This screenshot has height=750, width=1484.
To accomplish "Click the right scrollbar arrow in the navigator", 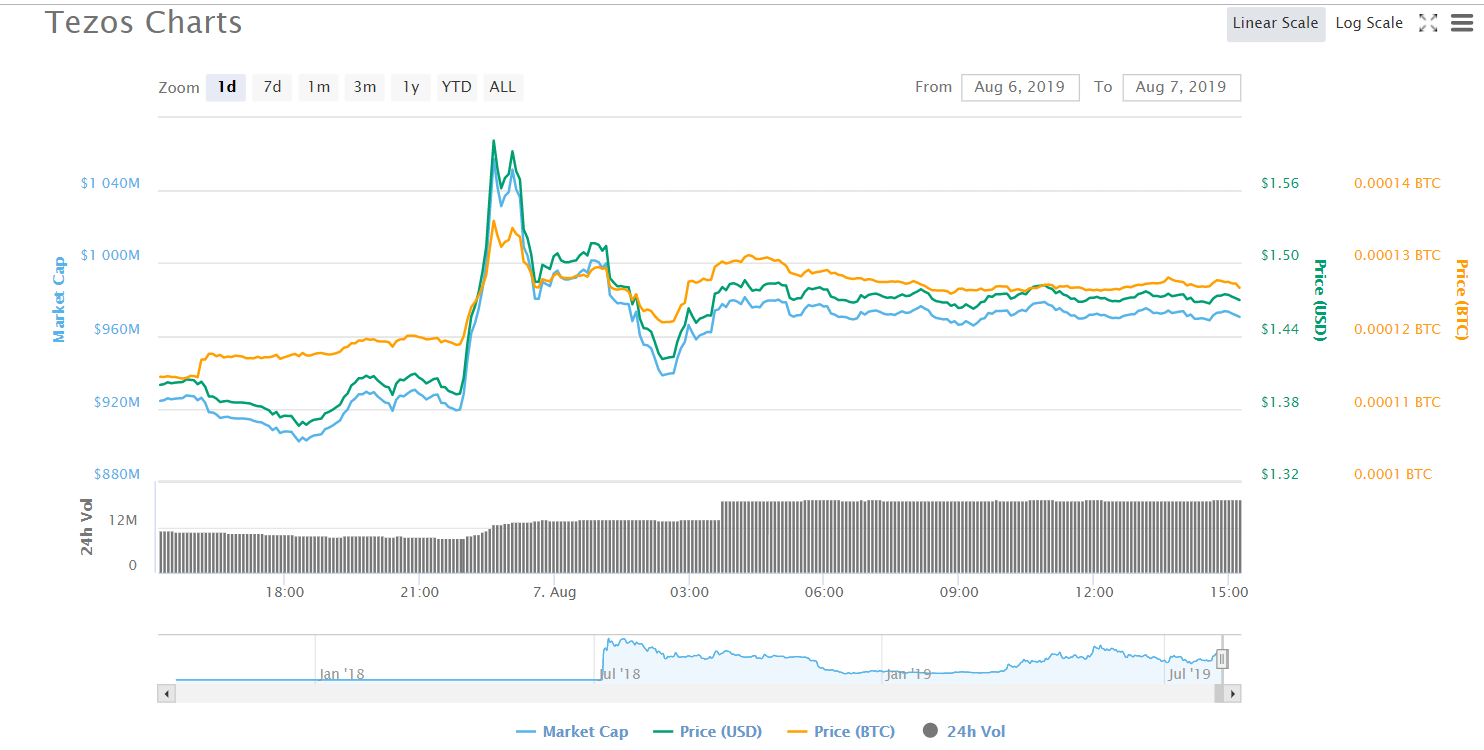I will click(1233, 693).
